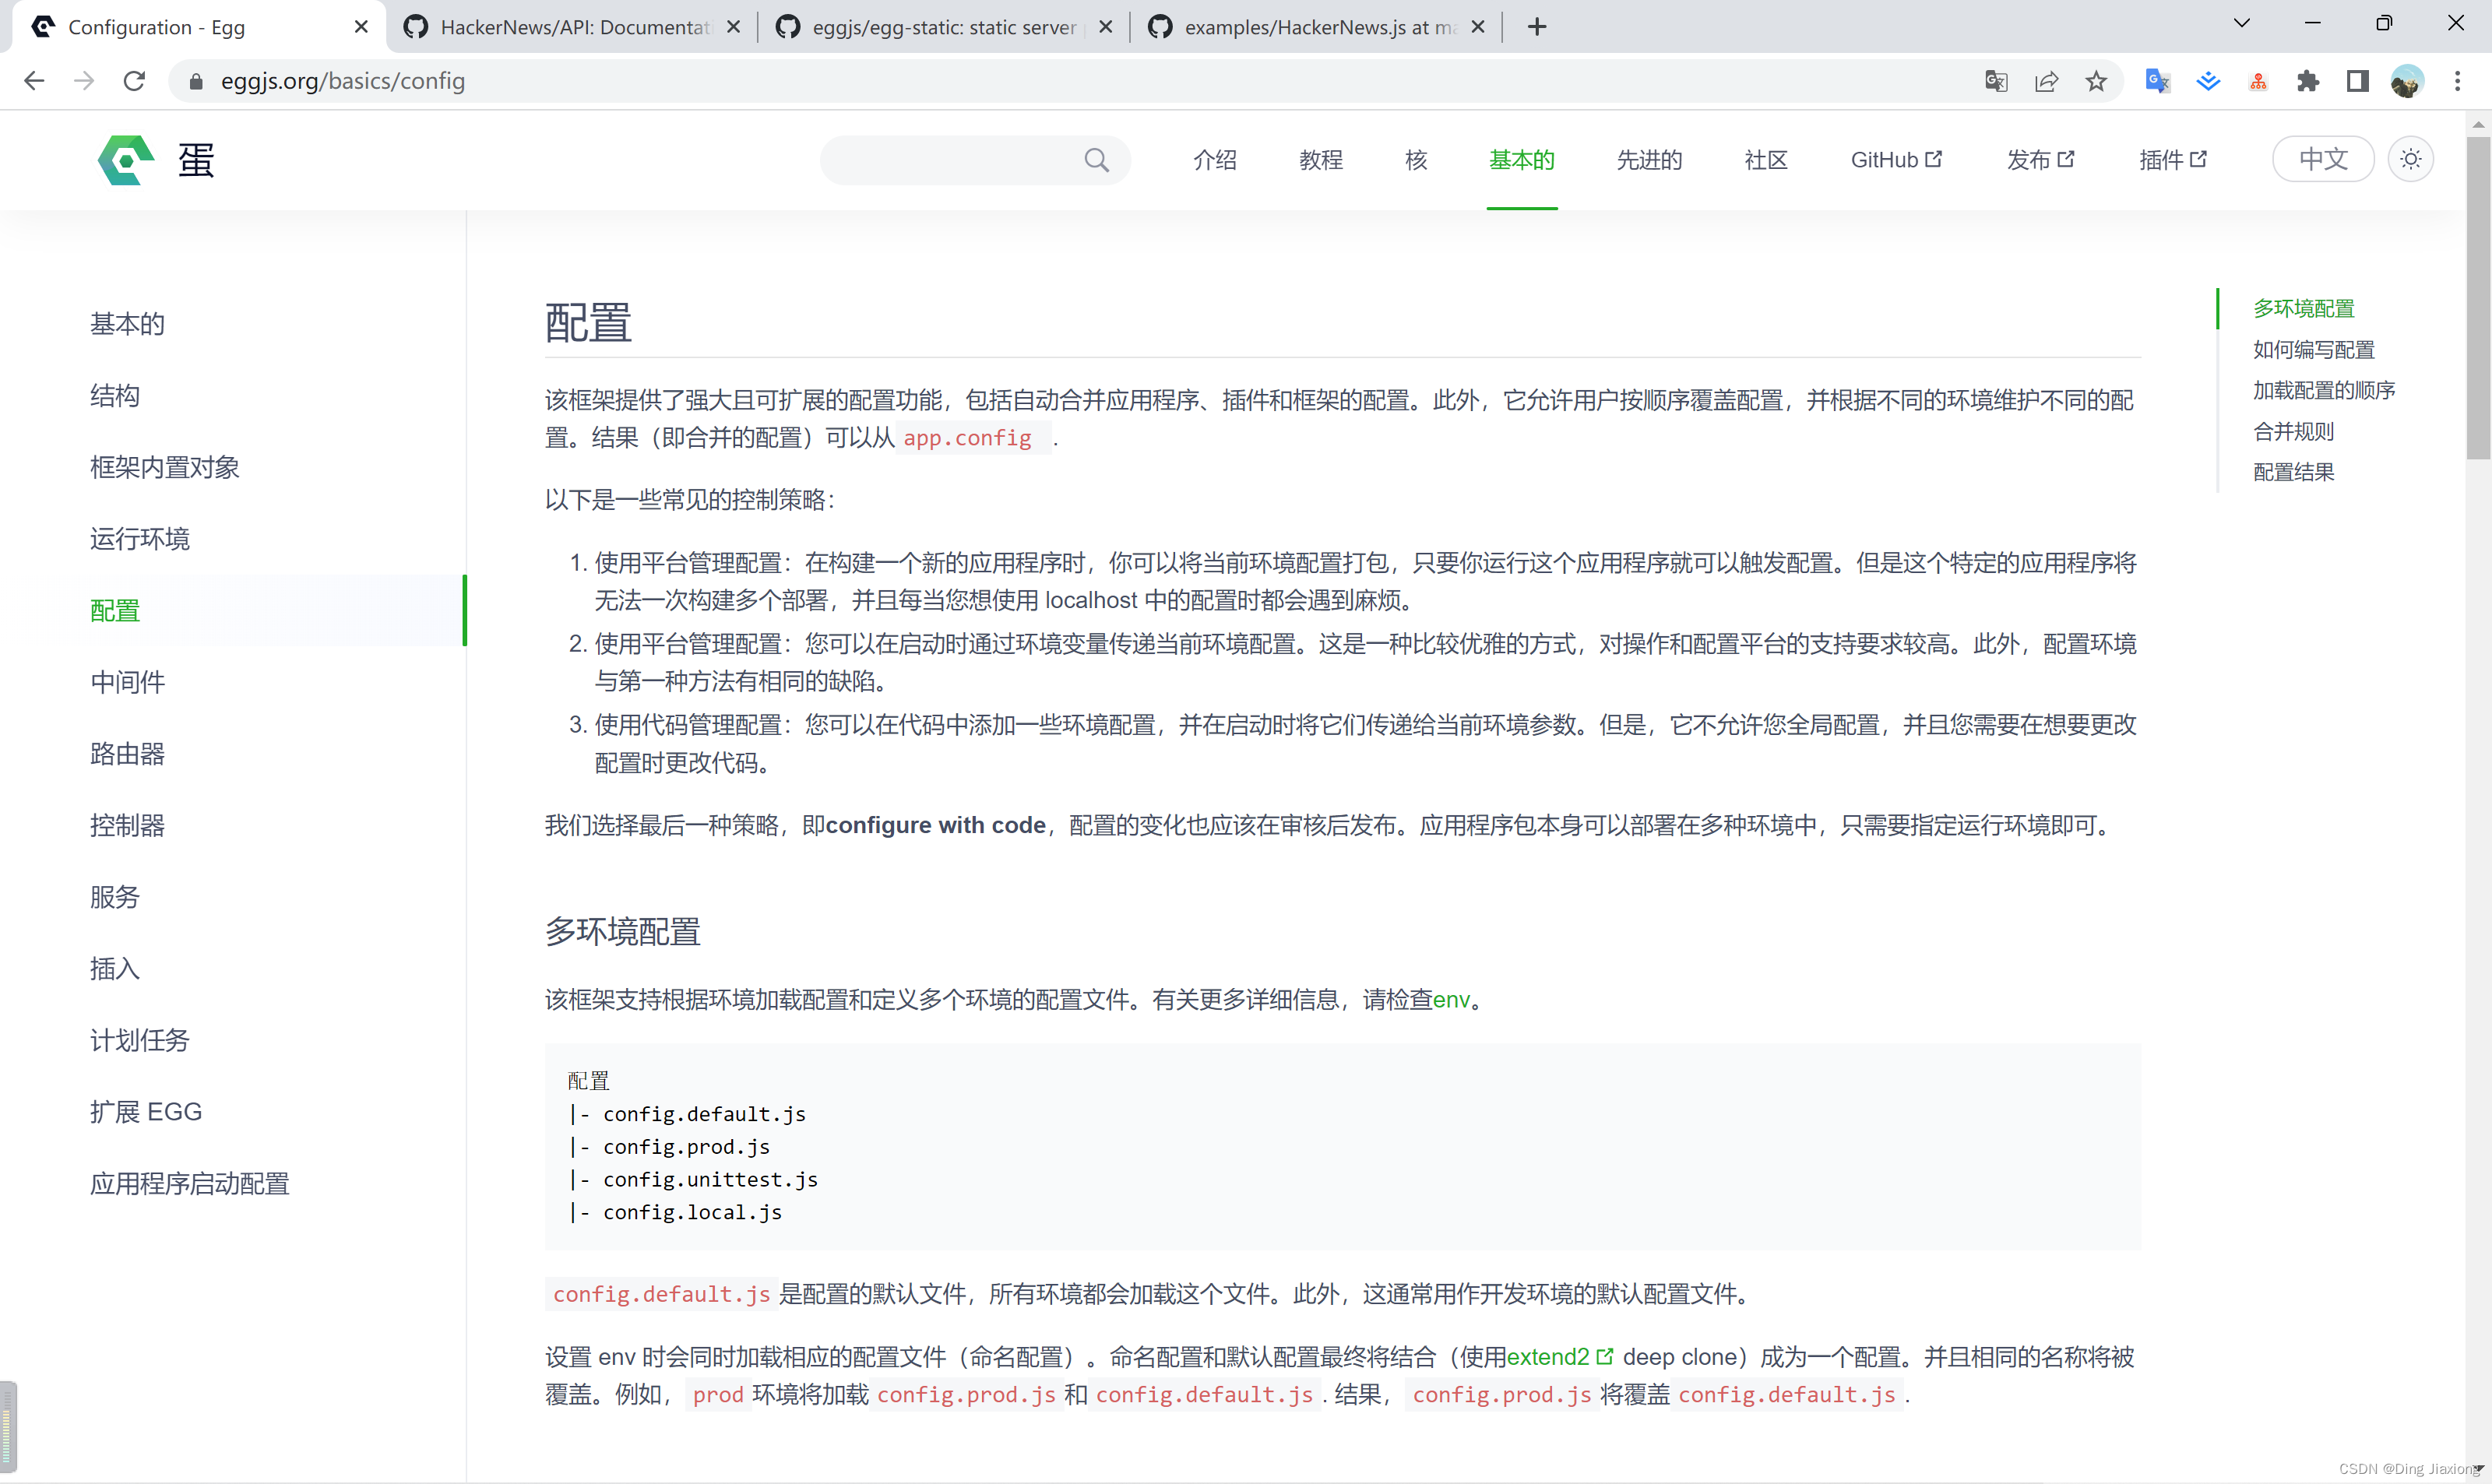Image resolution: width=2492 pixels, height=1484 pixels.
Task: Open the Chrome three-dot menu
Action: pyautogui.click(x=2458, y=81)
